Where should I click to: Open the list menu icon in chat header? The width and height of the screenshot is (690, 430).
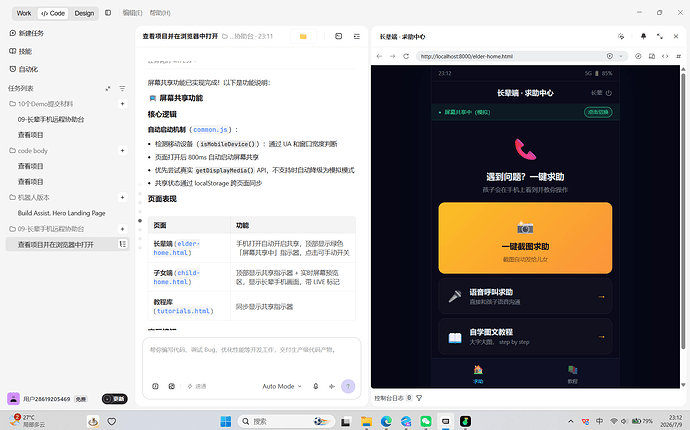(356, 36)
